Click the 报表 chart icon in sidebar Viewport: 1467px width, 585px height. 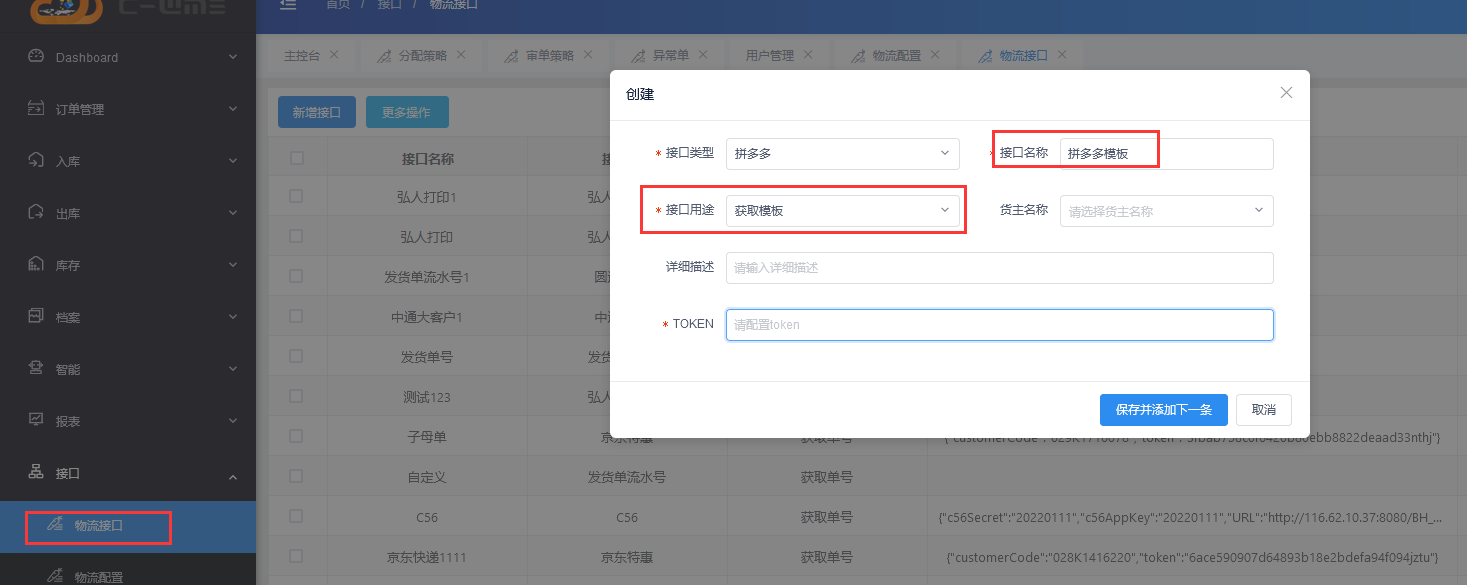36,421
